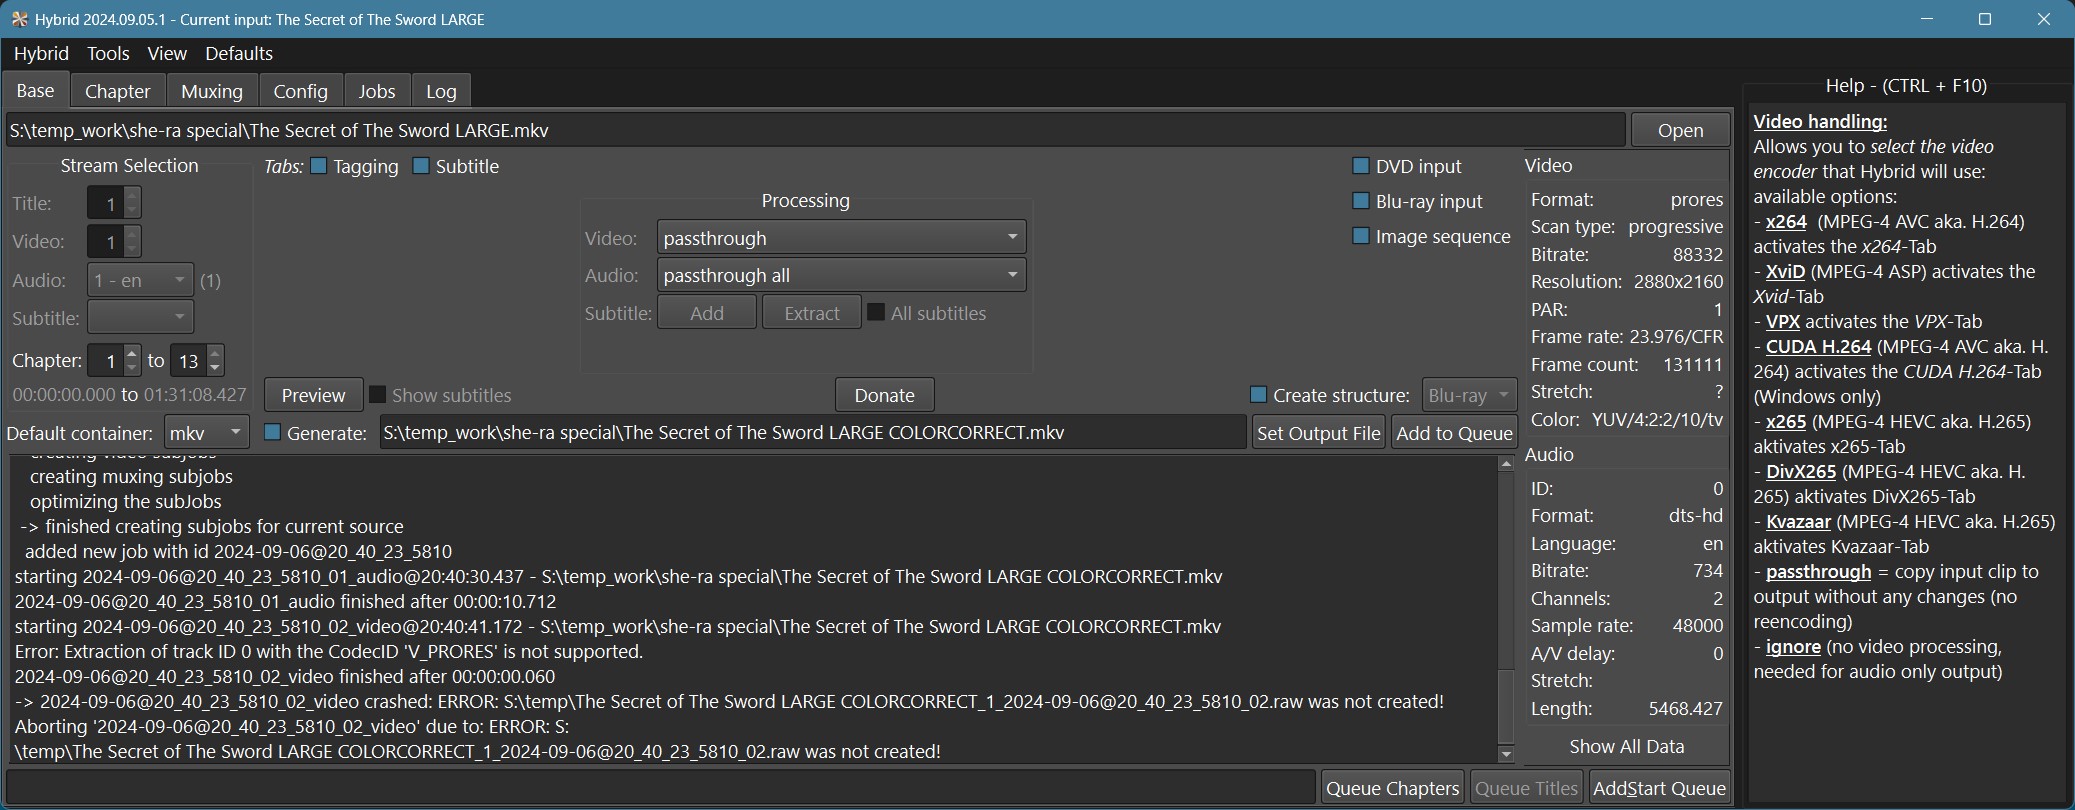Enable the Image sequence checkbox
The height and width of the screenshot is (810, 2075).
coord(1360,236)
